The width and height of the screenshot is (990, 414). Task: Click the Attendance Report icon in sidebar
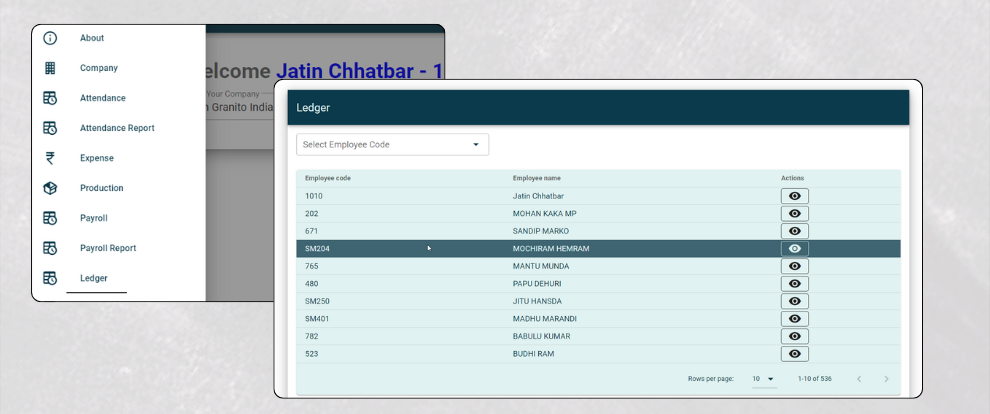[50, 128]
